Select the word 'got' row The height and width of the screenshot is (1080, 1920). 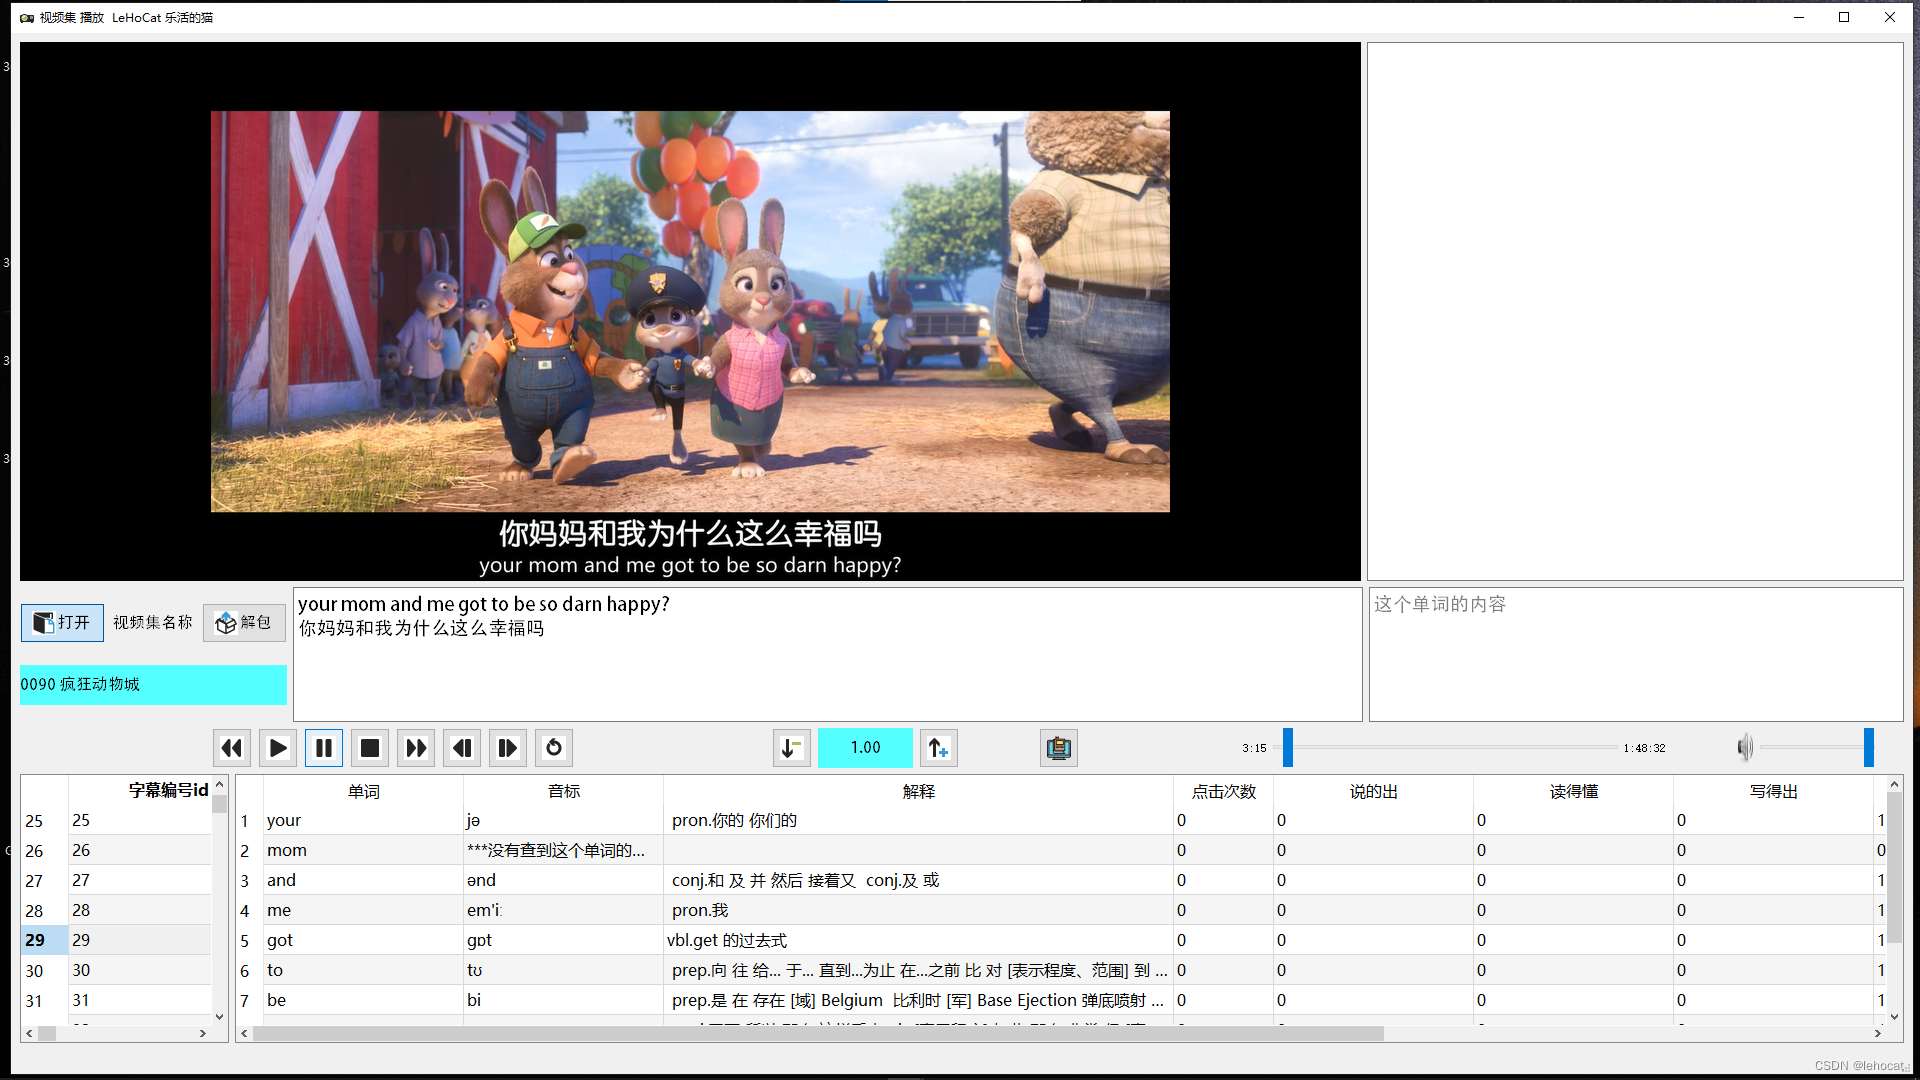[280, 940]
